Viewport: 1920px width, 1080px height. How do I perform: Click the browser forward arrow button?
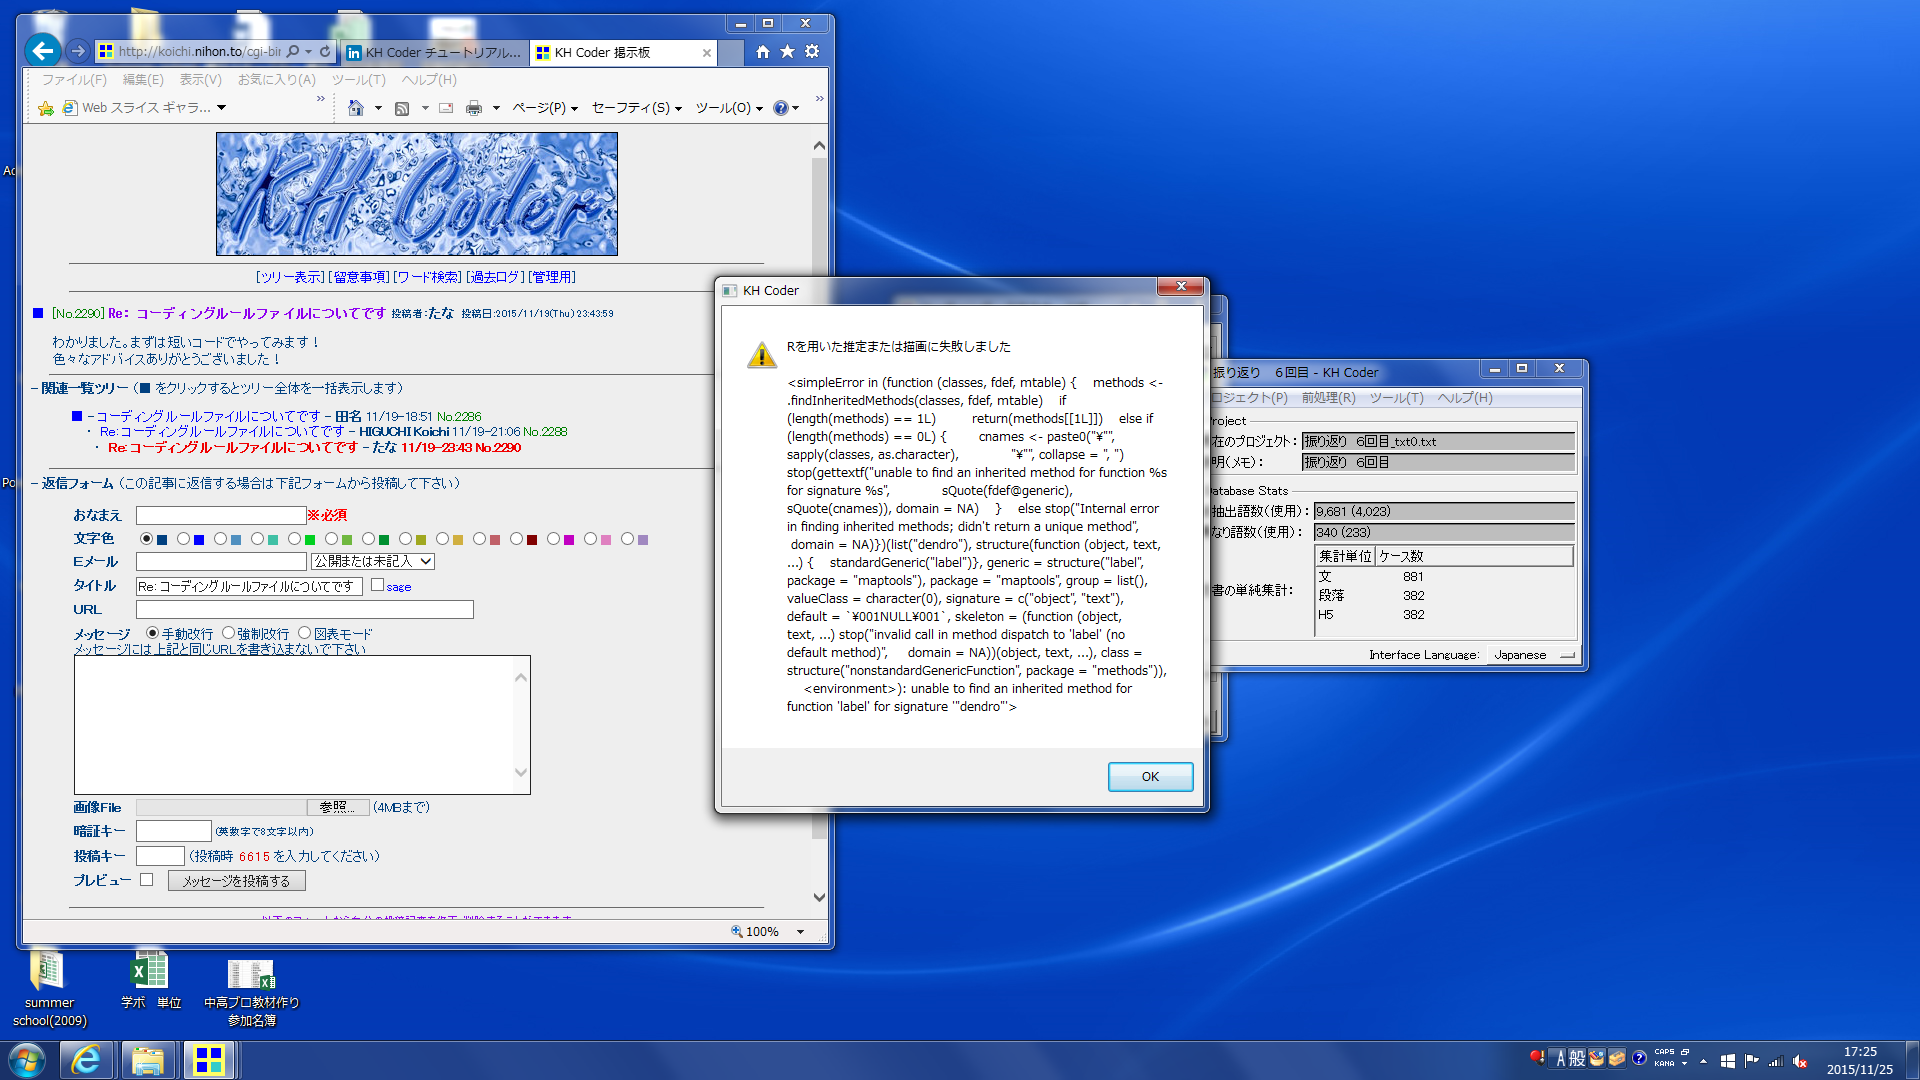pos(78,51)
